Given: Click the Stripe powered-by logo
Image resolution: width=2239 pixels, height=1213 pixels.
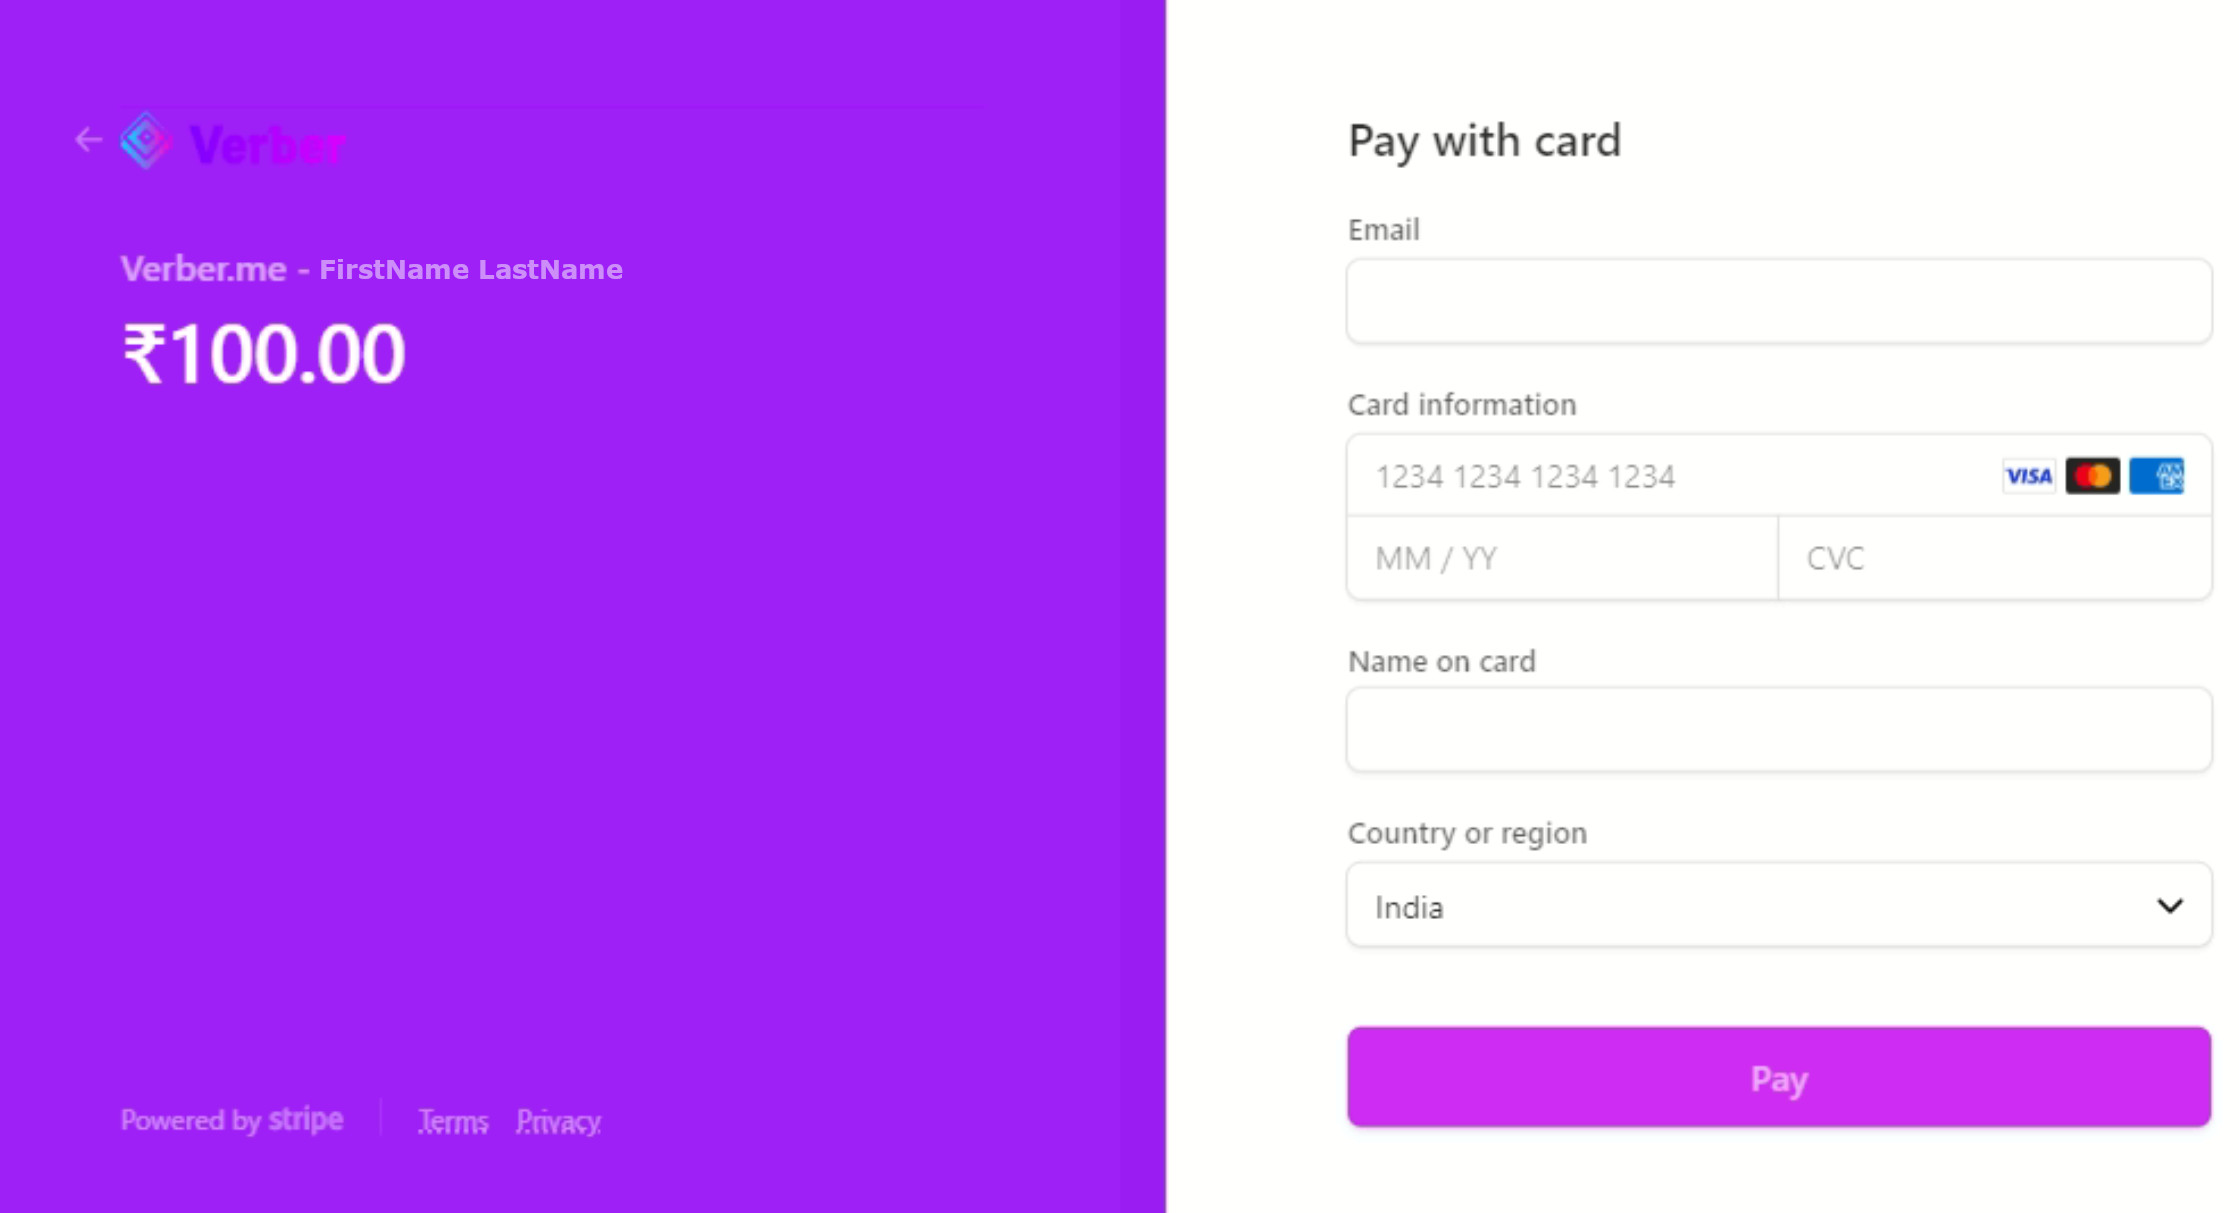Looking at the screenshot, I should tap(232, 1120).
